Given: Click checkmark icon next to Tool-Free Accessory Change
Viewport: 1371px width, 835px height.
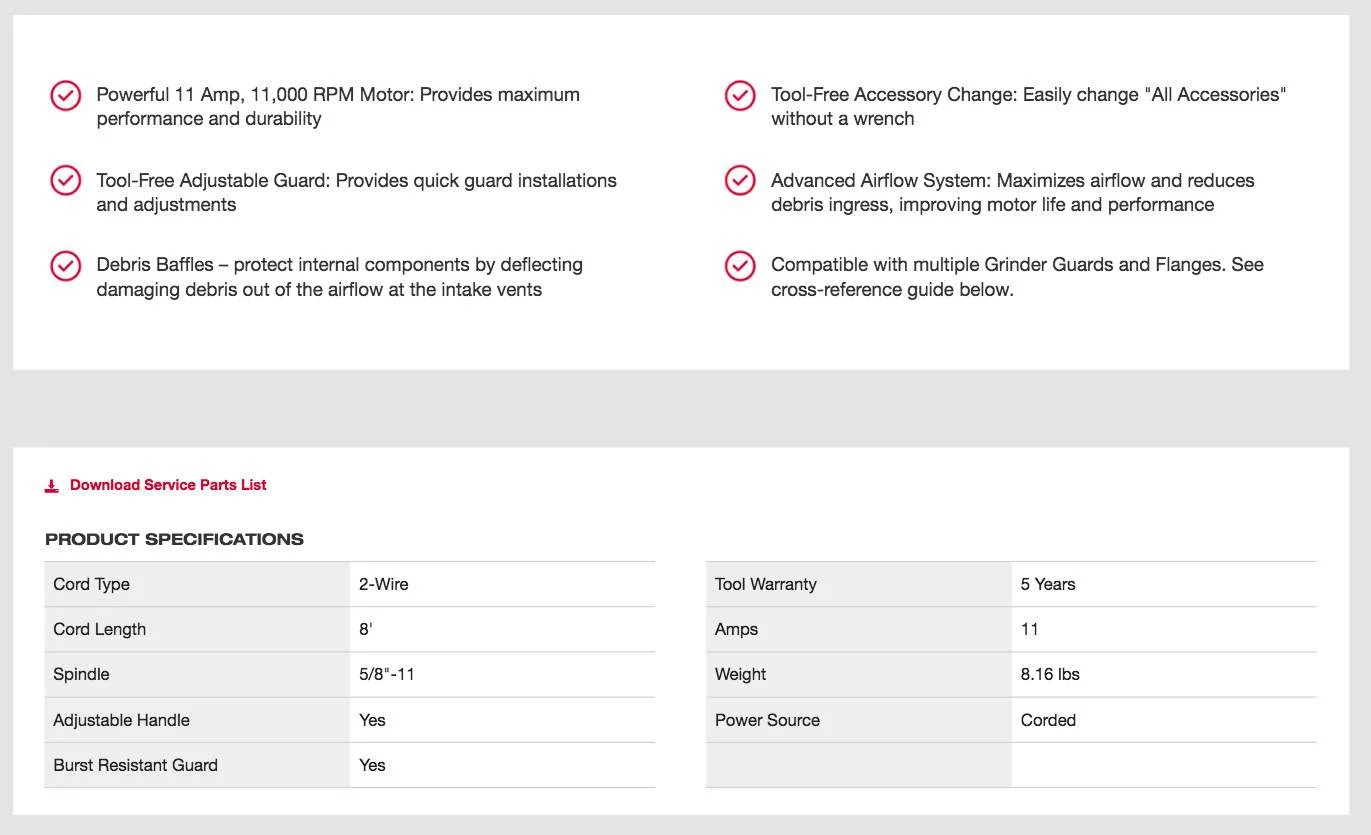Looking at the screenshot, I should 739,96.
